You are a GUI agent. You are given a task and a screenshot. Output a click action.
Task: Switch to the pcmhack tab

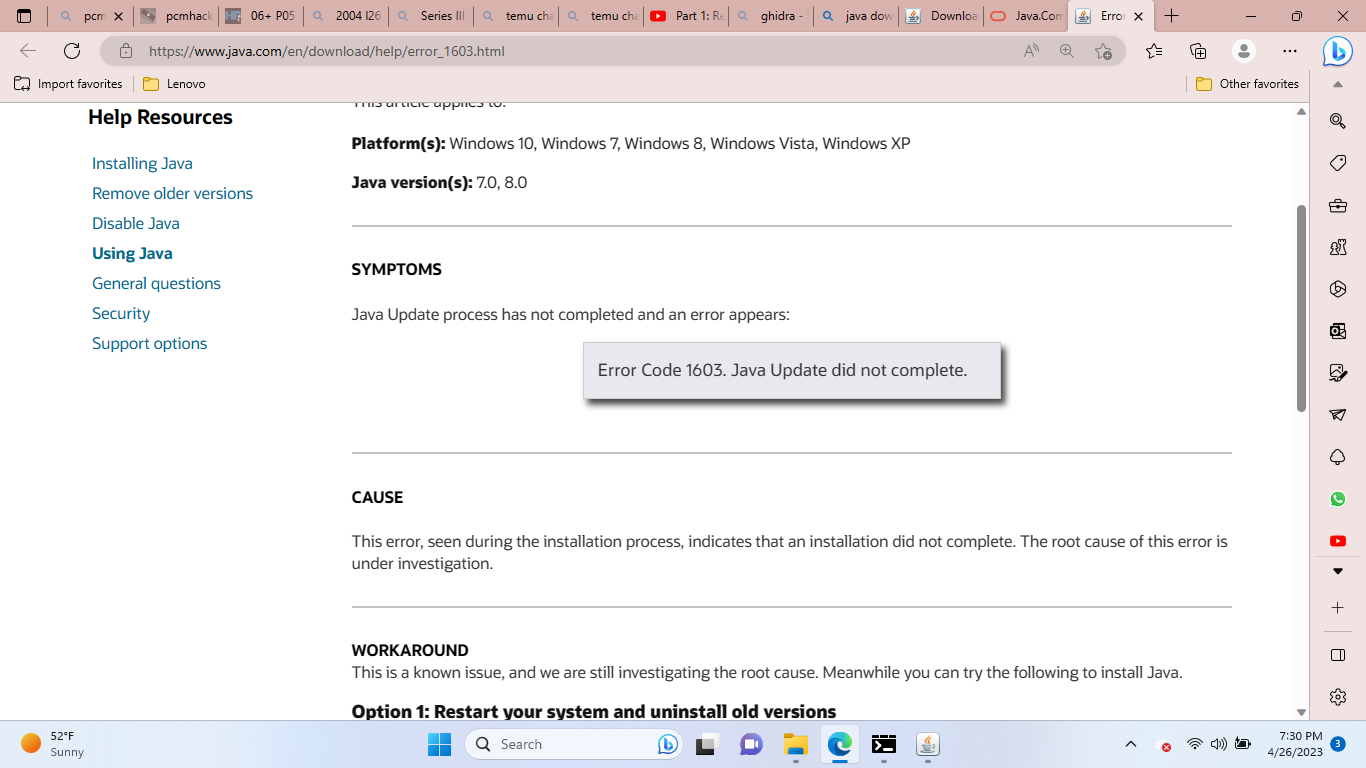coord(175,16)
